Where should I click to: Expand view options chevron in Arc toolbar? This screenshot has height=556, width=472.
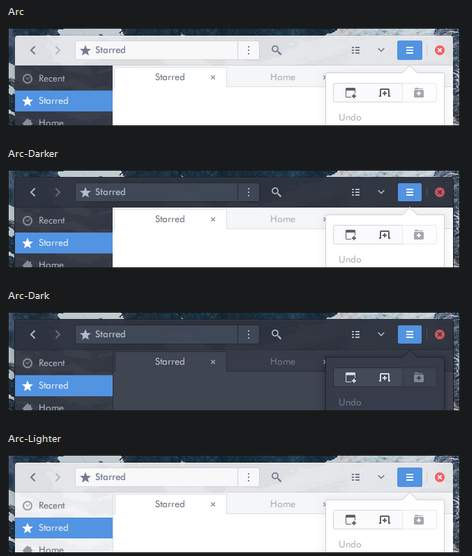click(381, 50)
